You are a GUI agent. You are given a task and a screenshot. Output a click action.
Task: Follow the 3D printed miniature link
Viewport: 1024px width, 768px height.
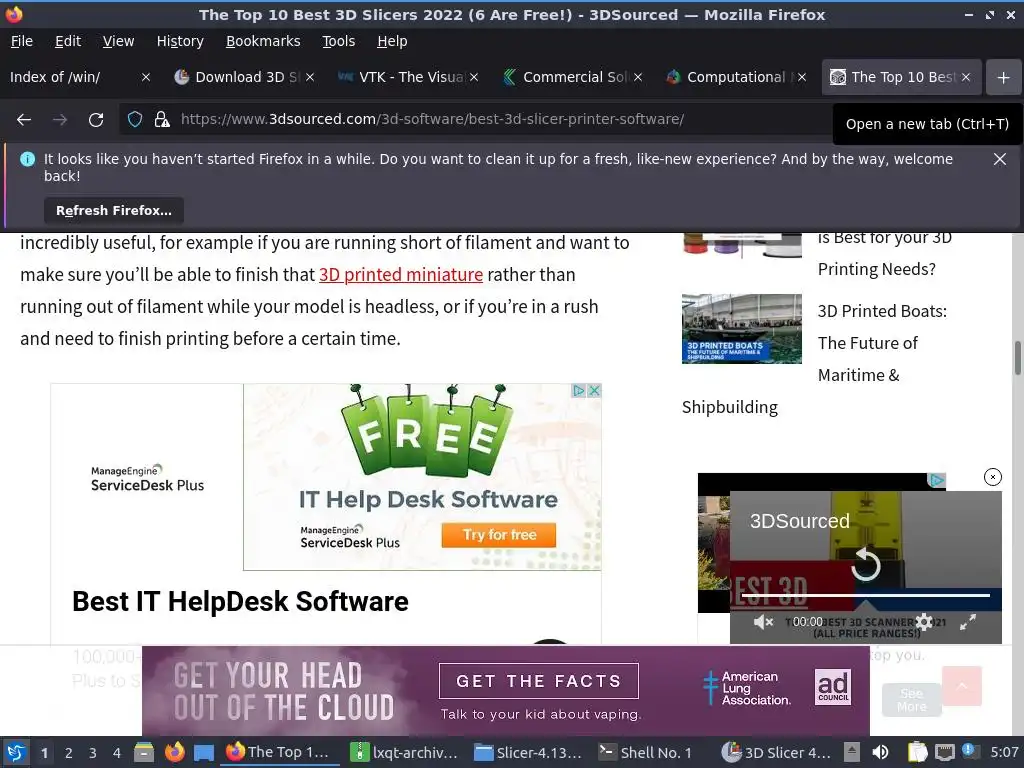coord(400,274)
